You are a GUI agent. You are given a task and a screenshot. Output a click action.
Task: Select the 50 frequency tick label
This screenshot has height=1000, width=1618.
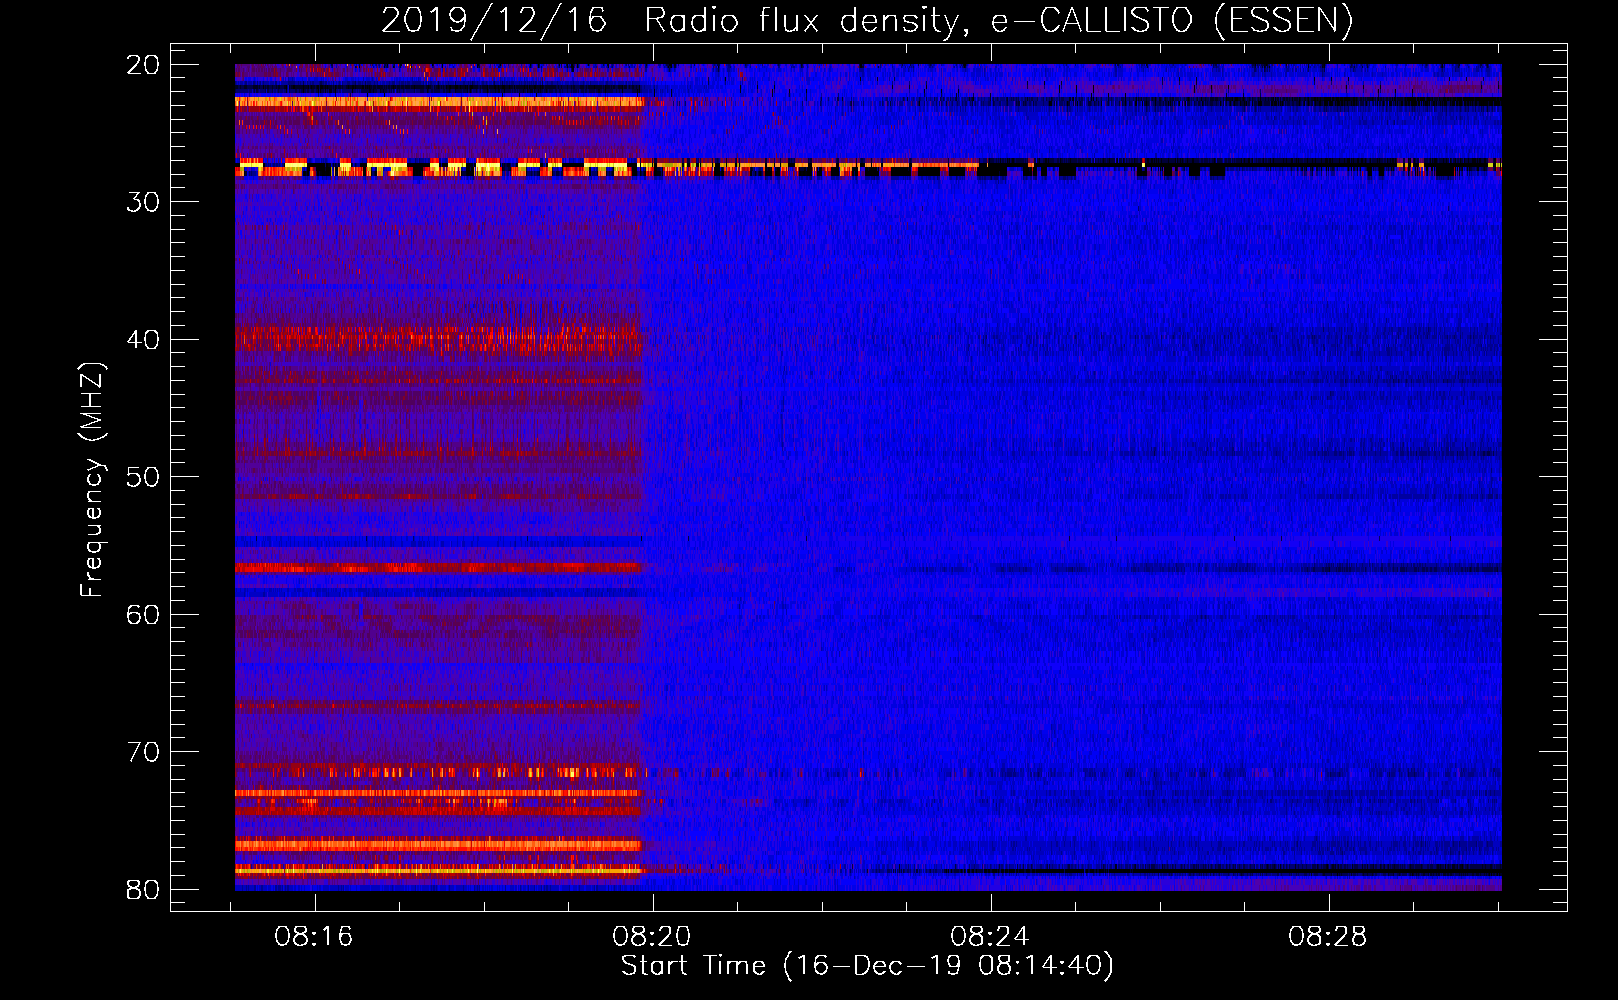tap(144, 477)
